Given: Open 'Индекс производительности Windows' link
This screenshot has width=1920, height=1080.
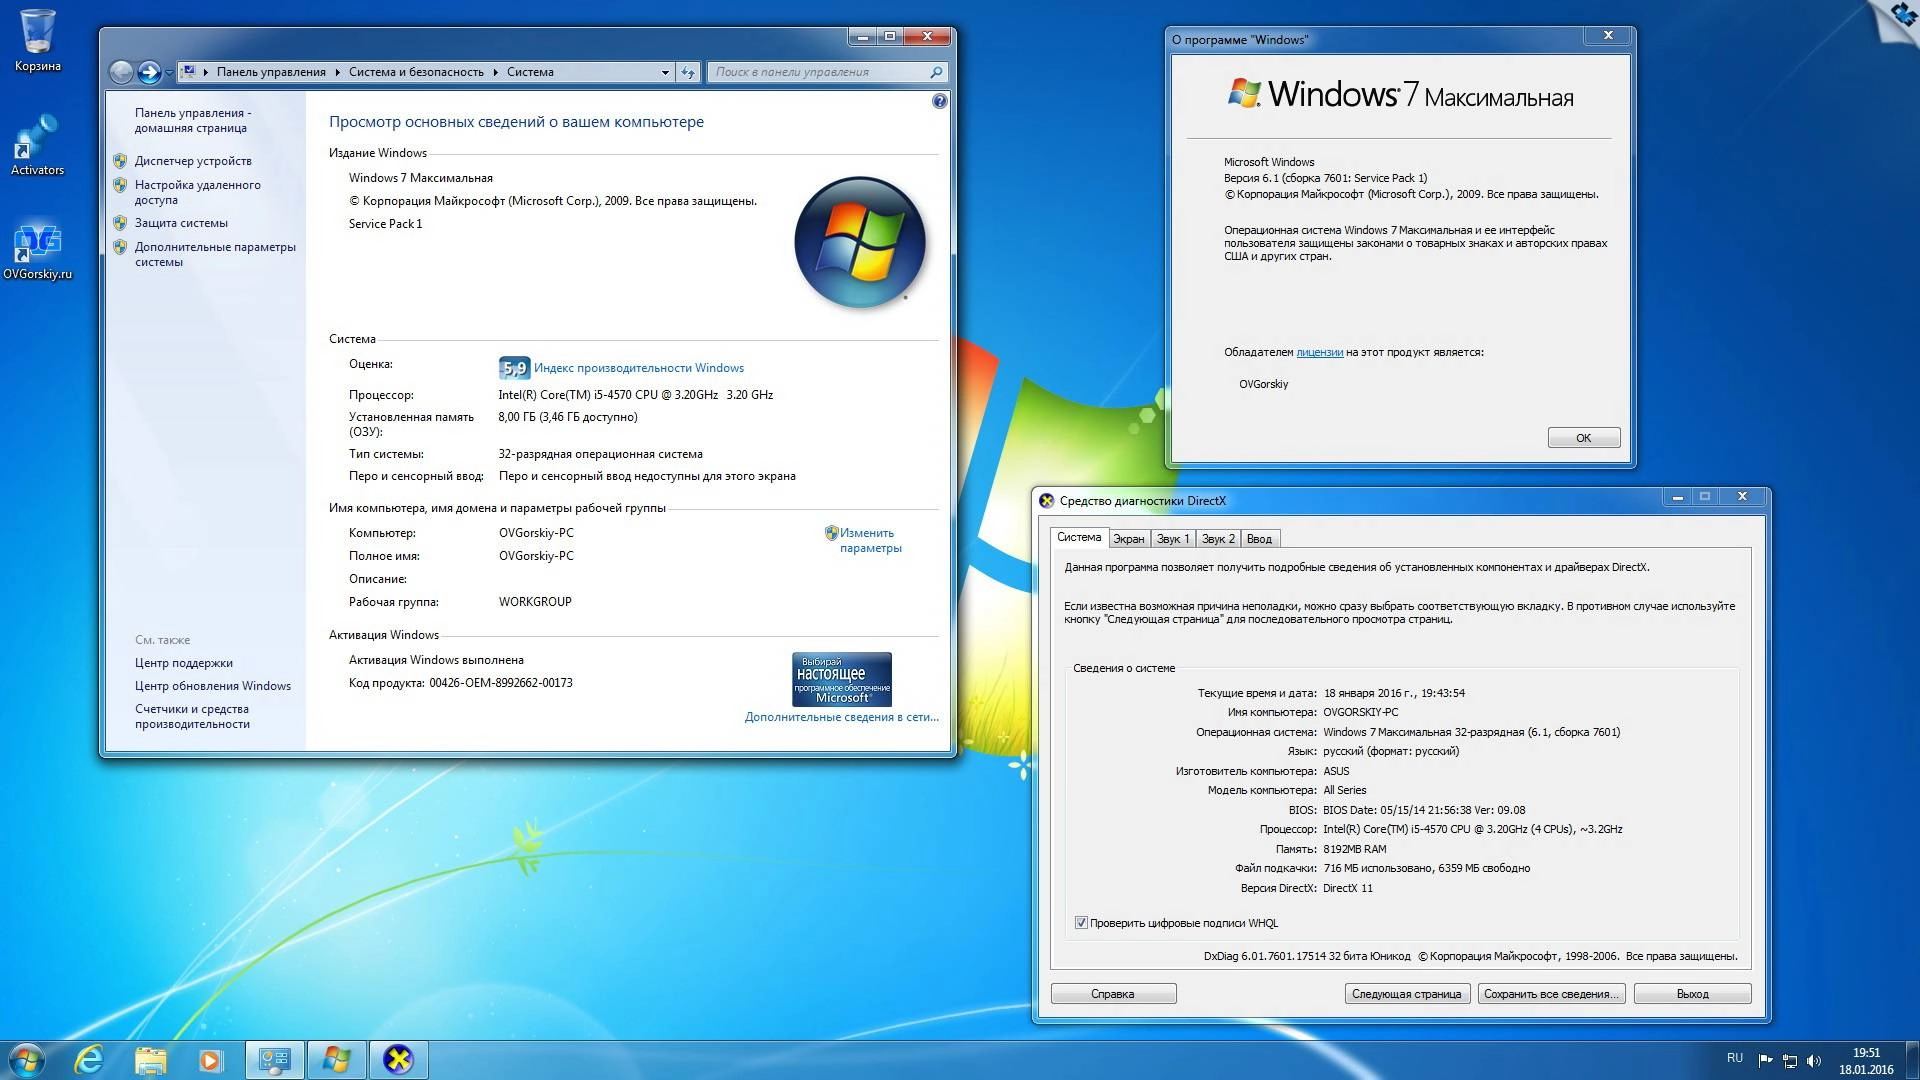Looking at the screenshot, I should [639, 368].
